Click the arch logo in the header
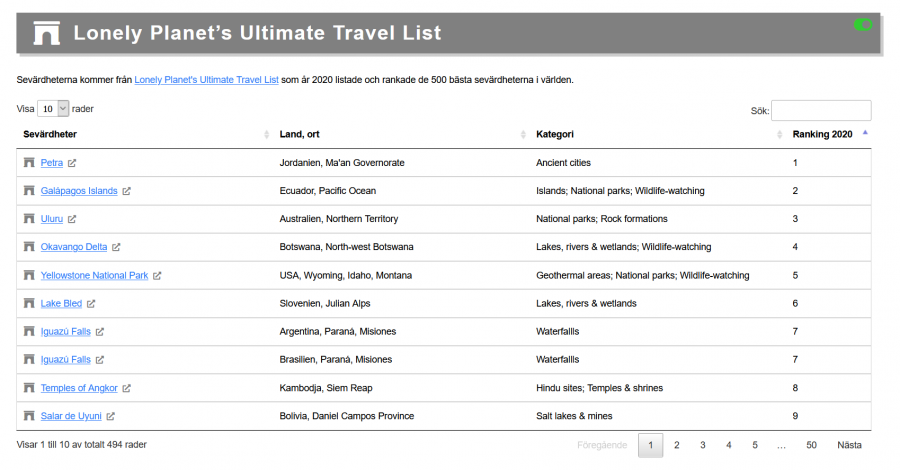 pyautogui.click(x=47, y=34)
